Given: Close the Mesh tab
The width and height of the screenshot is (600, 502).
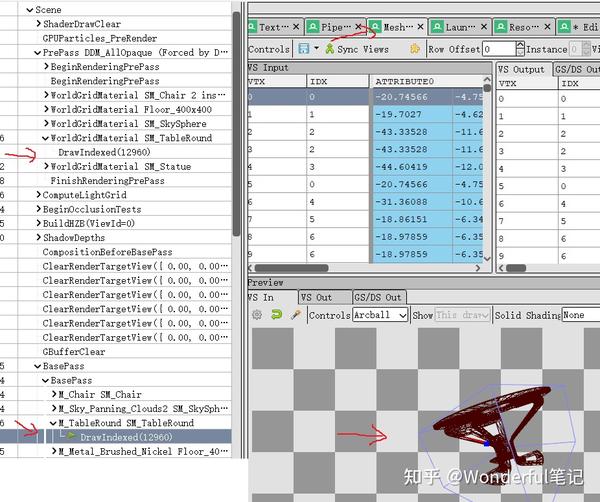Looking at the screenshot, I should coord(421,27).
